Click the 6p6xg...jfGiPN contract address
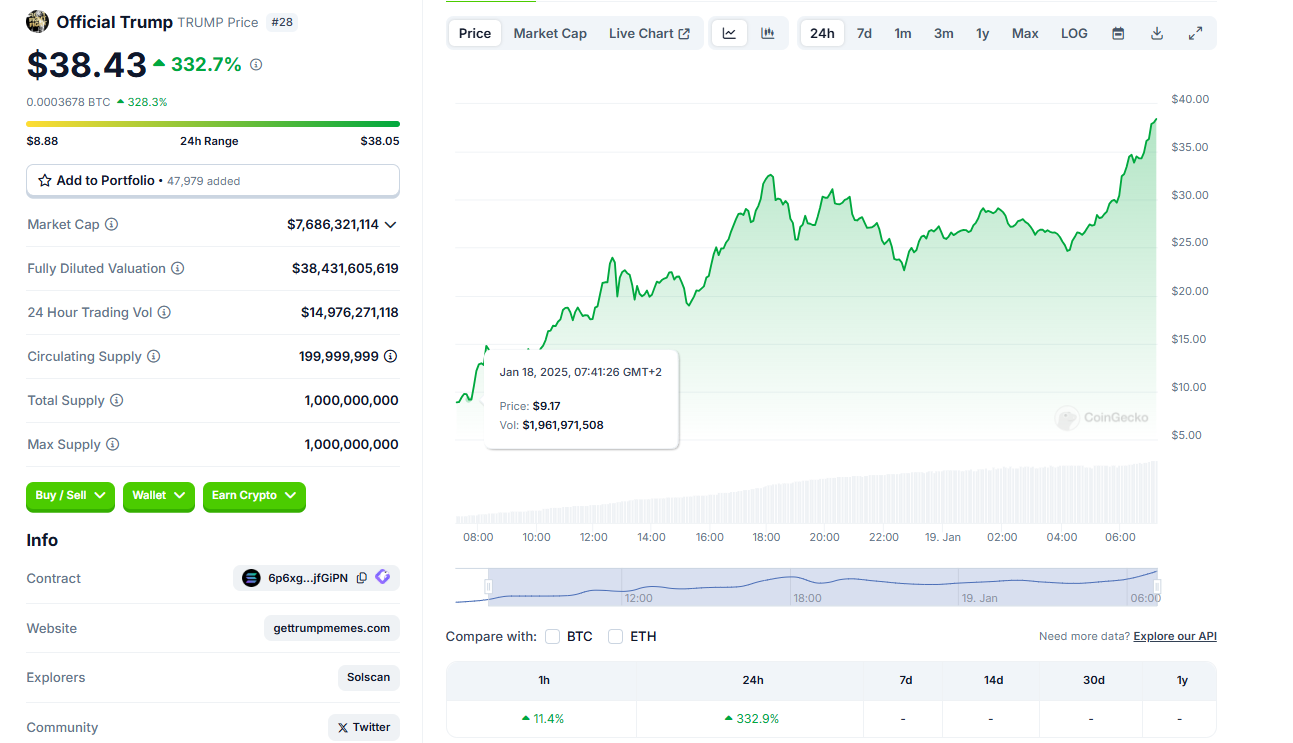Screen dimensions: 1293x743 coord(308,578)
